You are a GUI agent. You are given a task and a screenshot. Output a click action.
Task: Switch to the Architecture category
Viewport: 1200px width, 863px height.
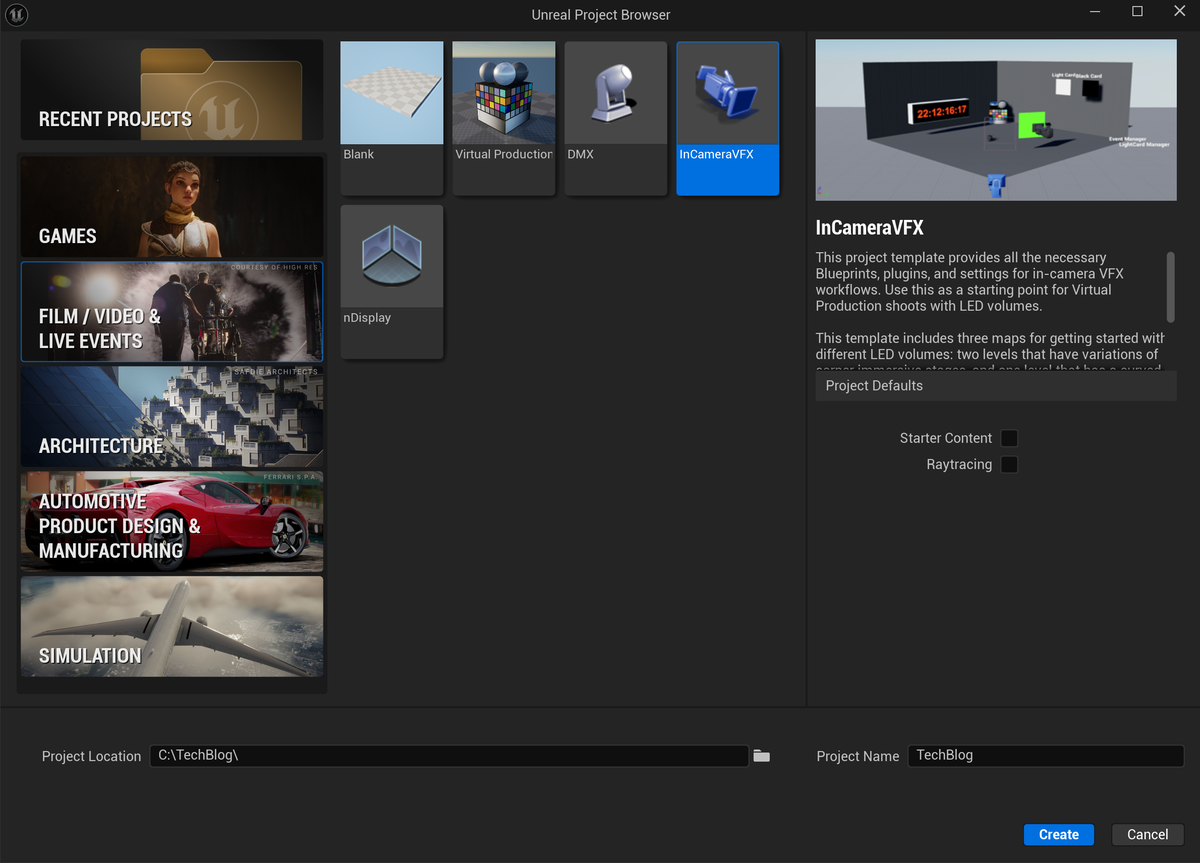(x=172, y=416)
